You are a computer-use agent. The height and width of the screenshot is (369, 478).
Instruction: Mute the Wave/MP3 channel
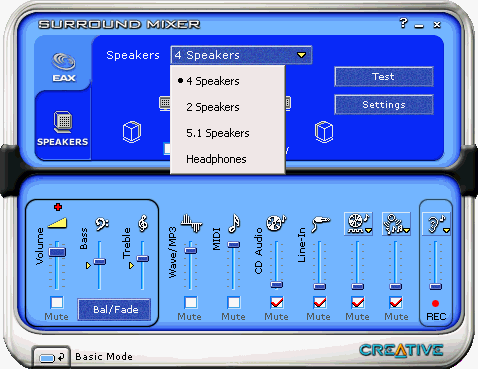(x=191, y=303)
